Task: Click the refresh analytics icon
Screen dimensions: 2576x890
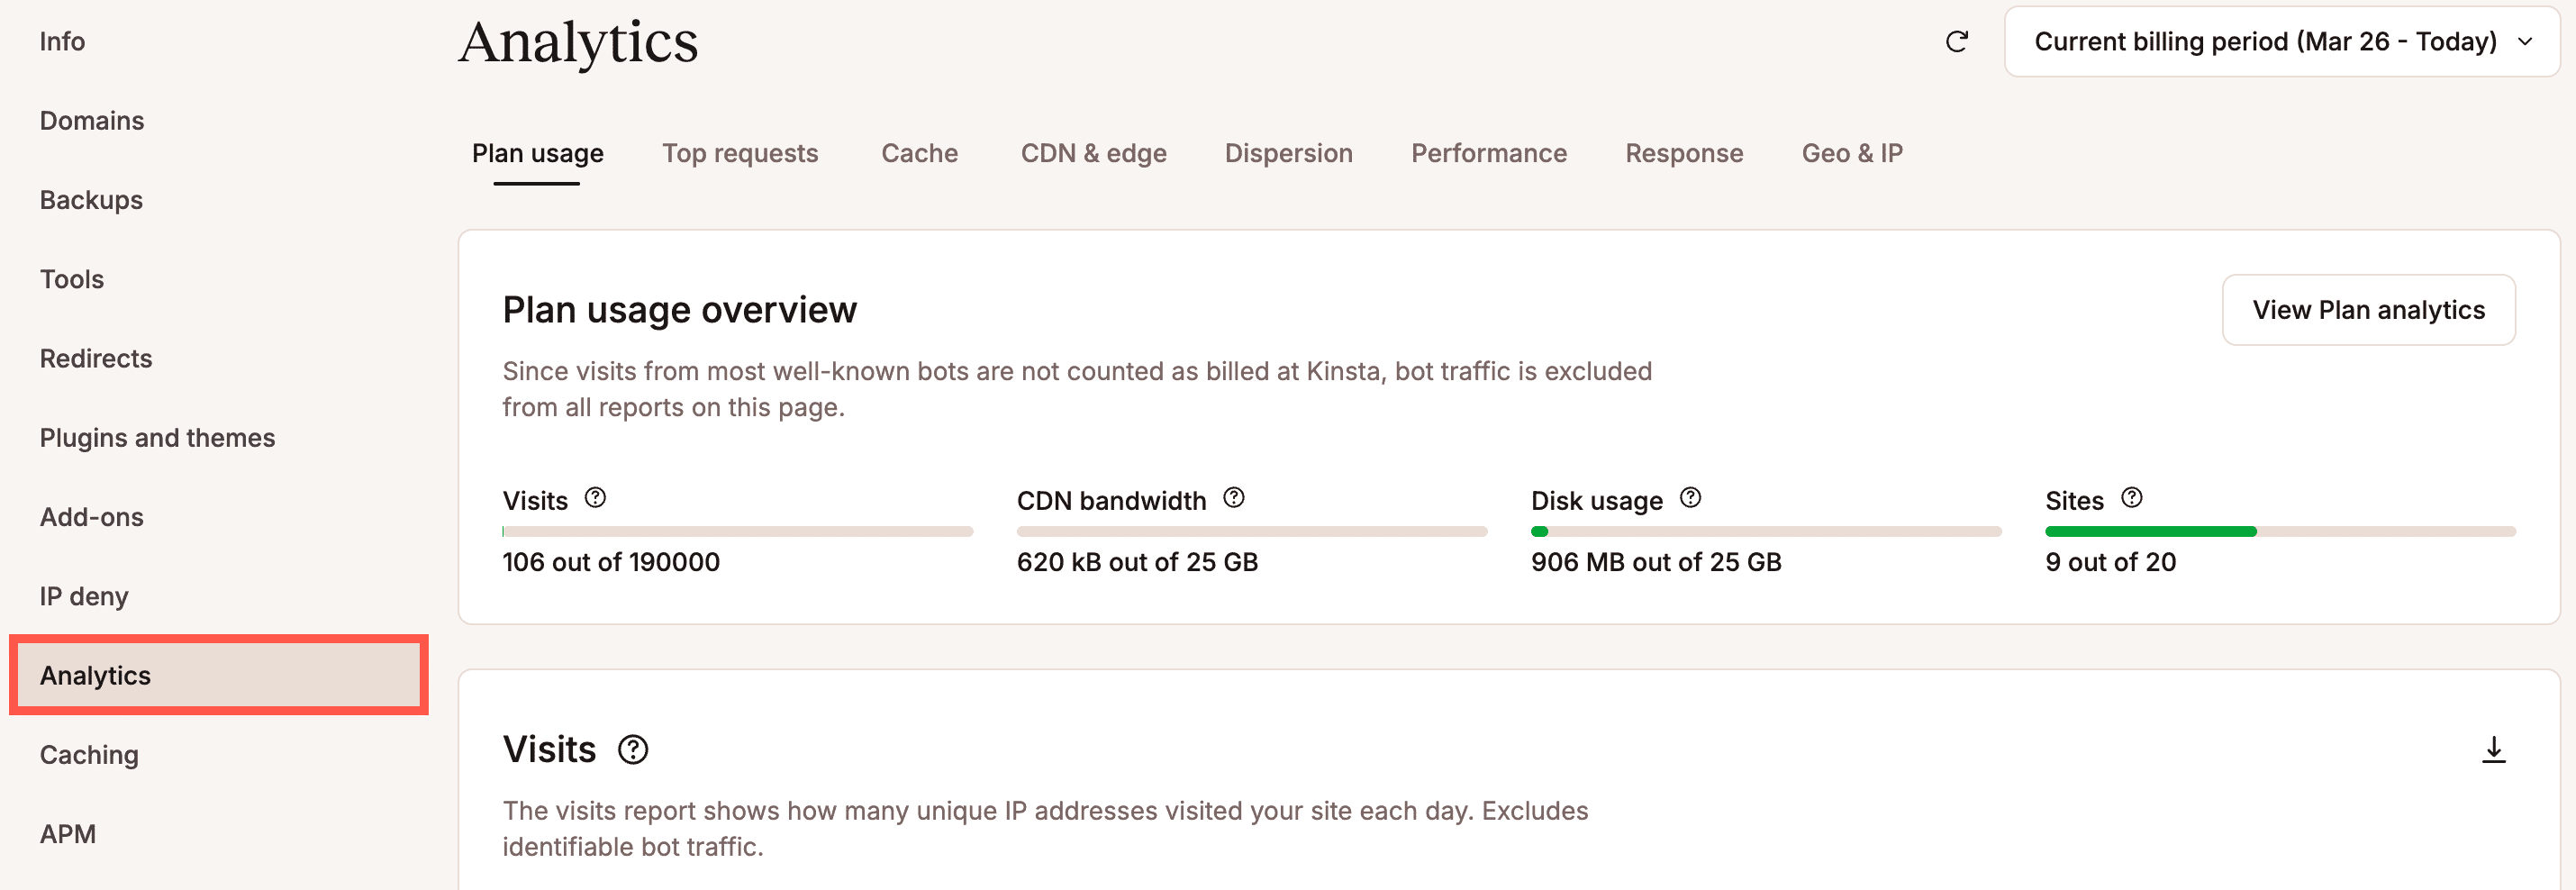Action: 1956,41
